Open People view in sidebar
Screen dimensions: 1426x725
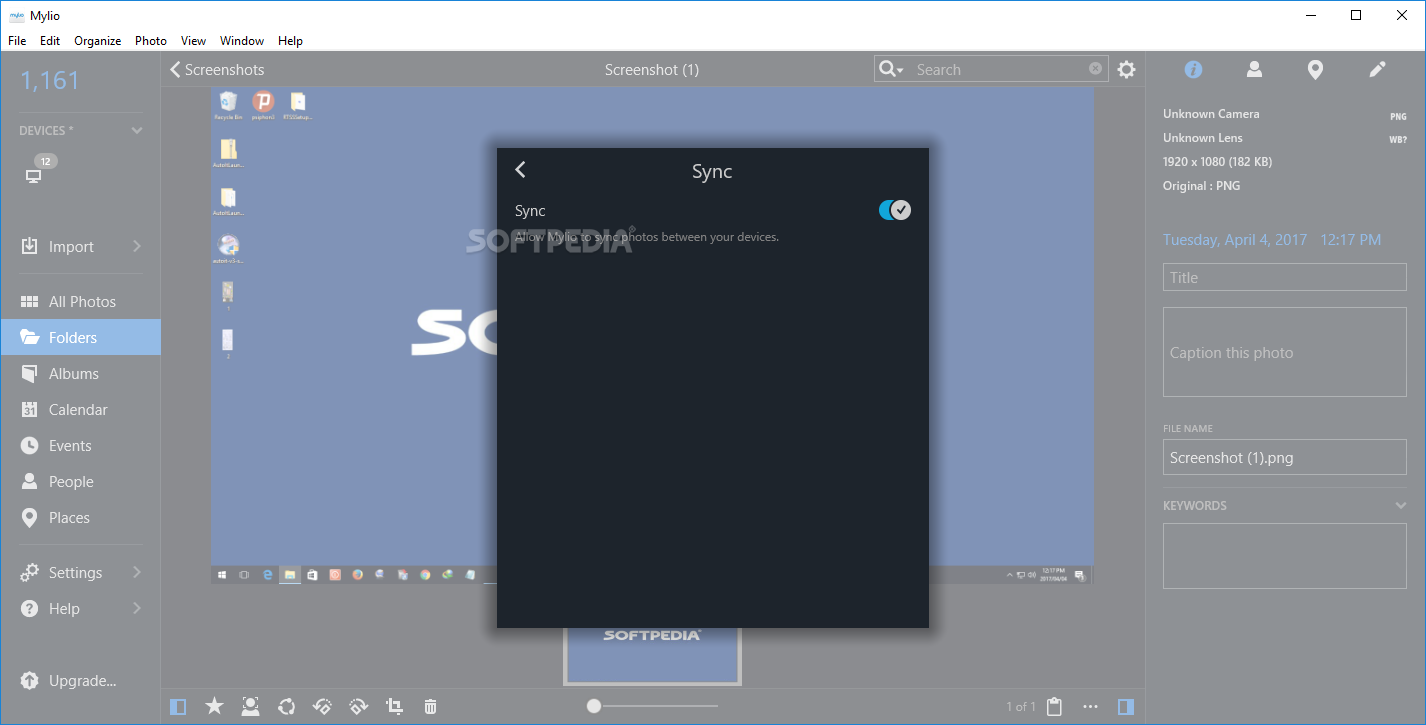pyautogui.click(x=80, y=481)
